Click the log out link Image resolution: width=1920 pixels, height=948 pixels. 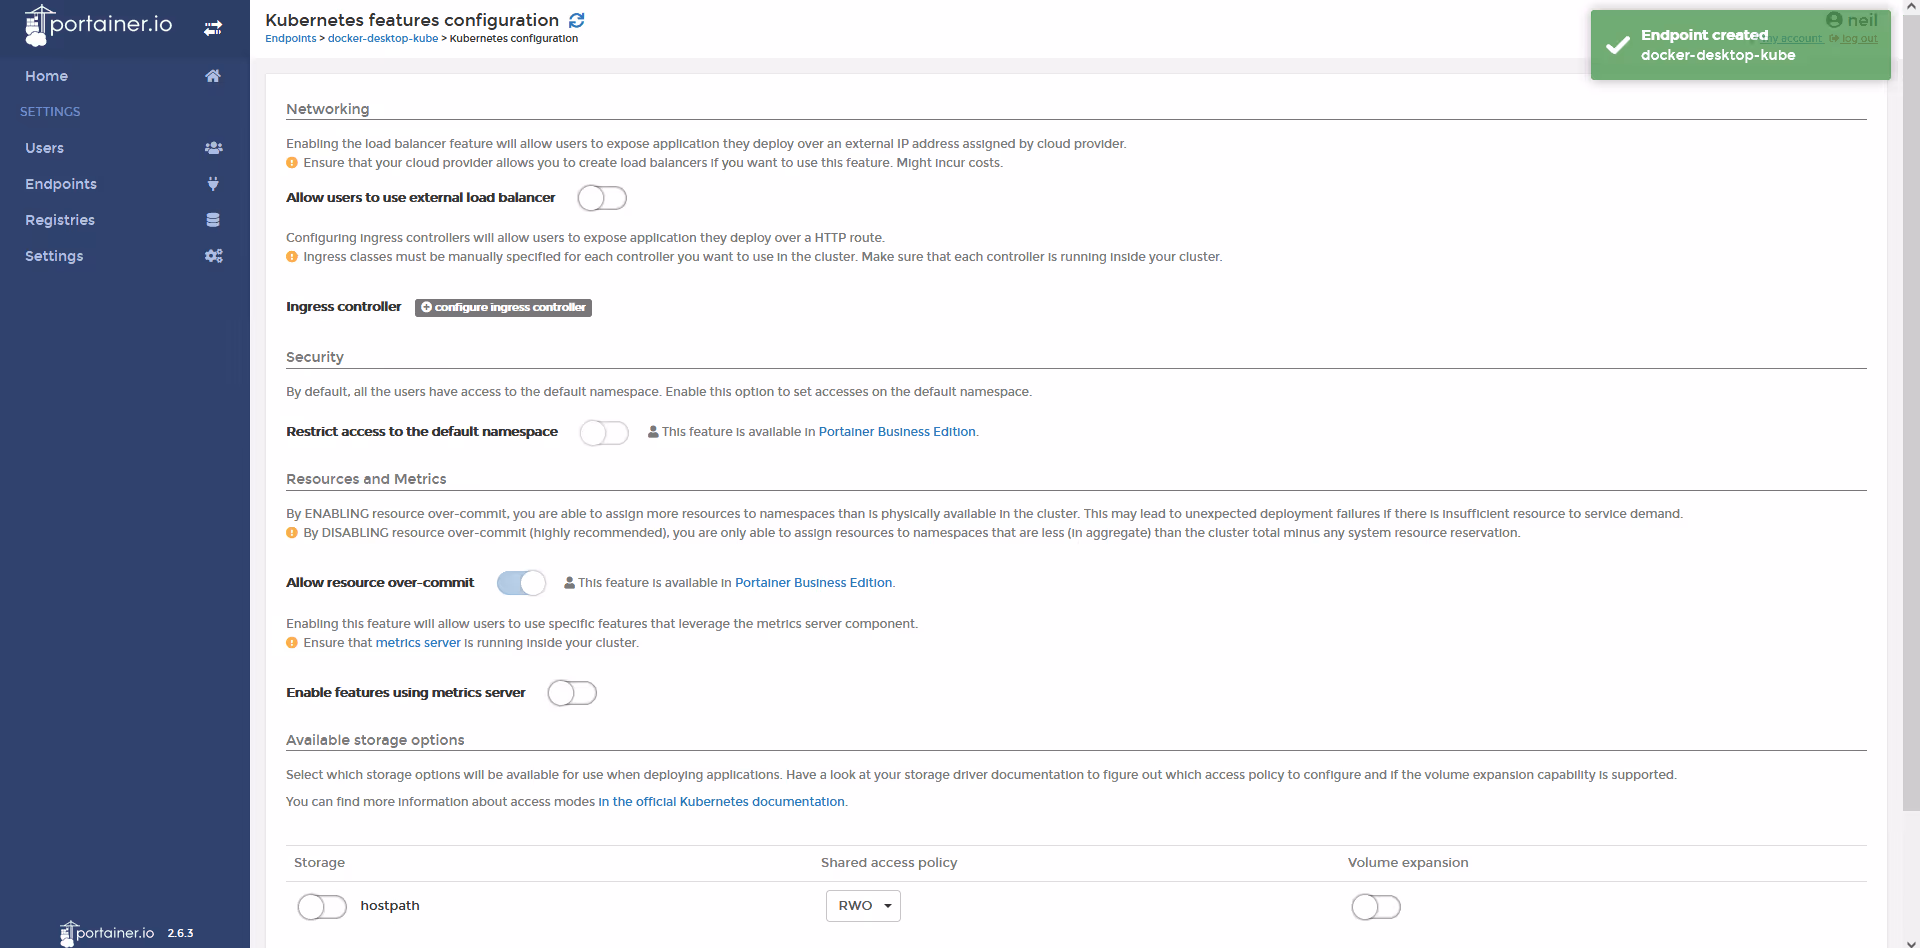(x=1858, y=39)
